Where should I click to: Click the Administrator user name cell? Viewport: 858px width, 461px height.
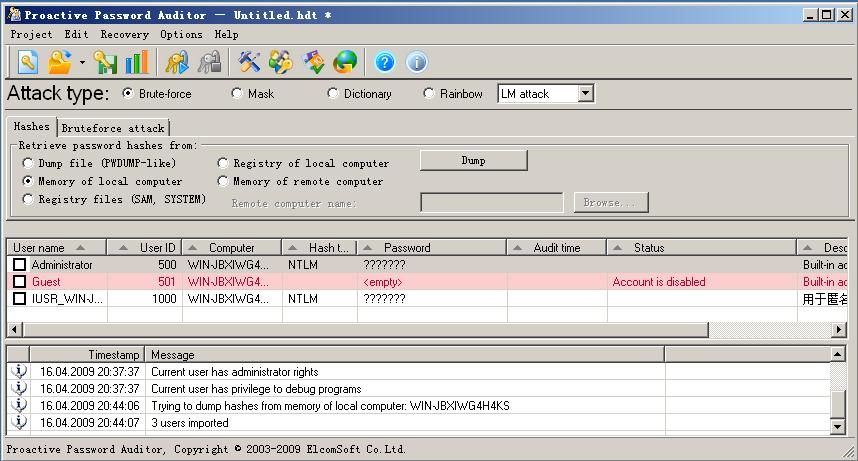(62, 265)
